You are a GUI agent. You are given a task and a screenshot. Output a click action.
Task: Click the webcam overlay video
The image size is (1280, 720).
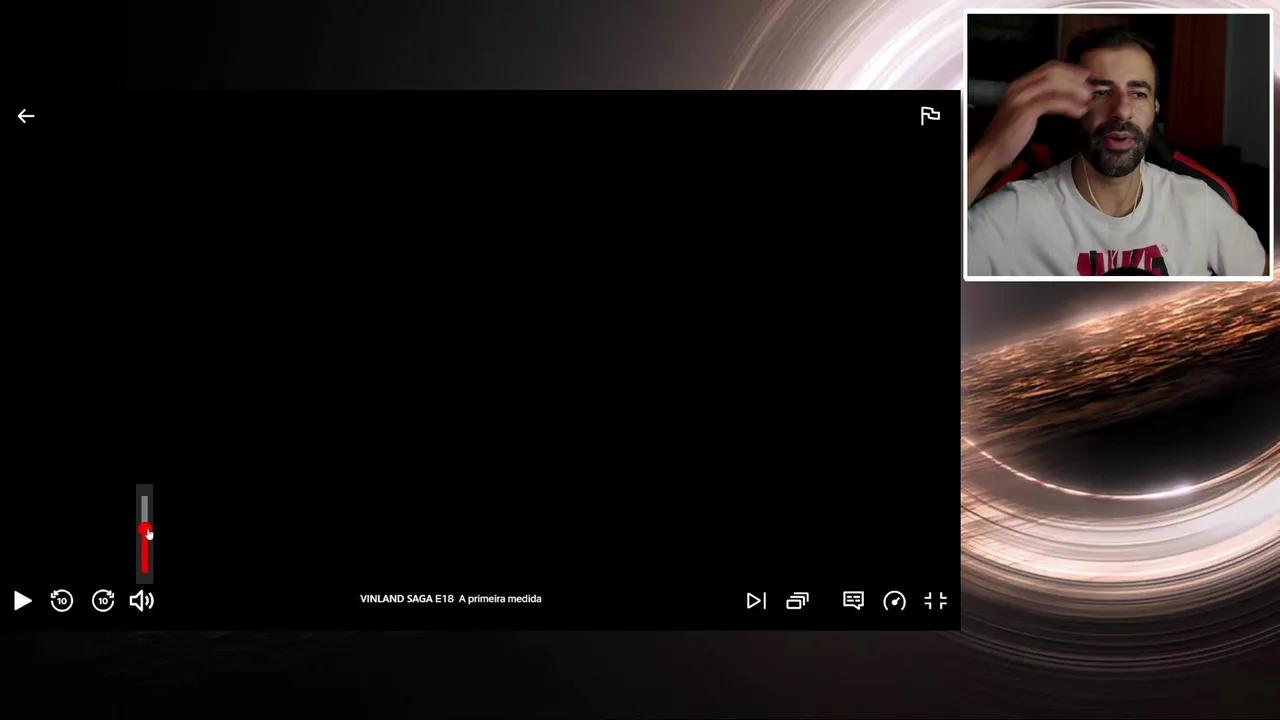[1118, 146]
